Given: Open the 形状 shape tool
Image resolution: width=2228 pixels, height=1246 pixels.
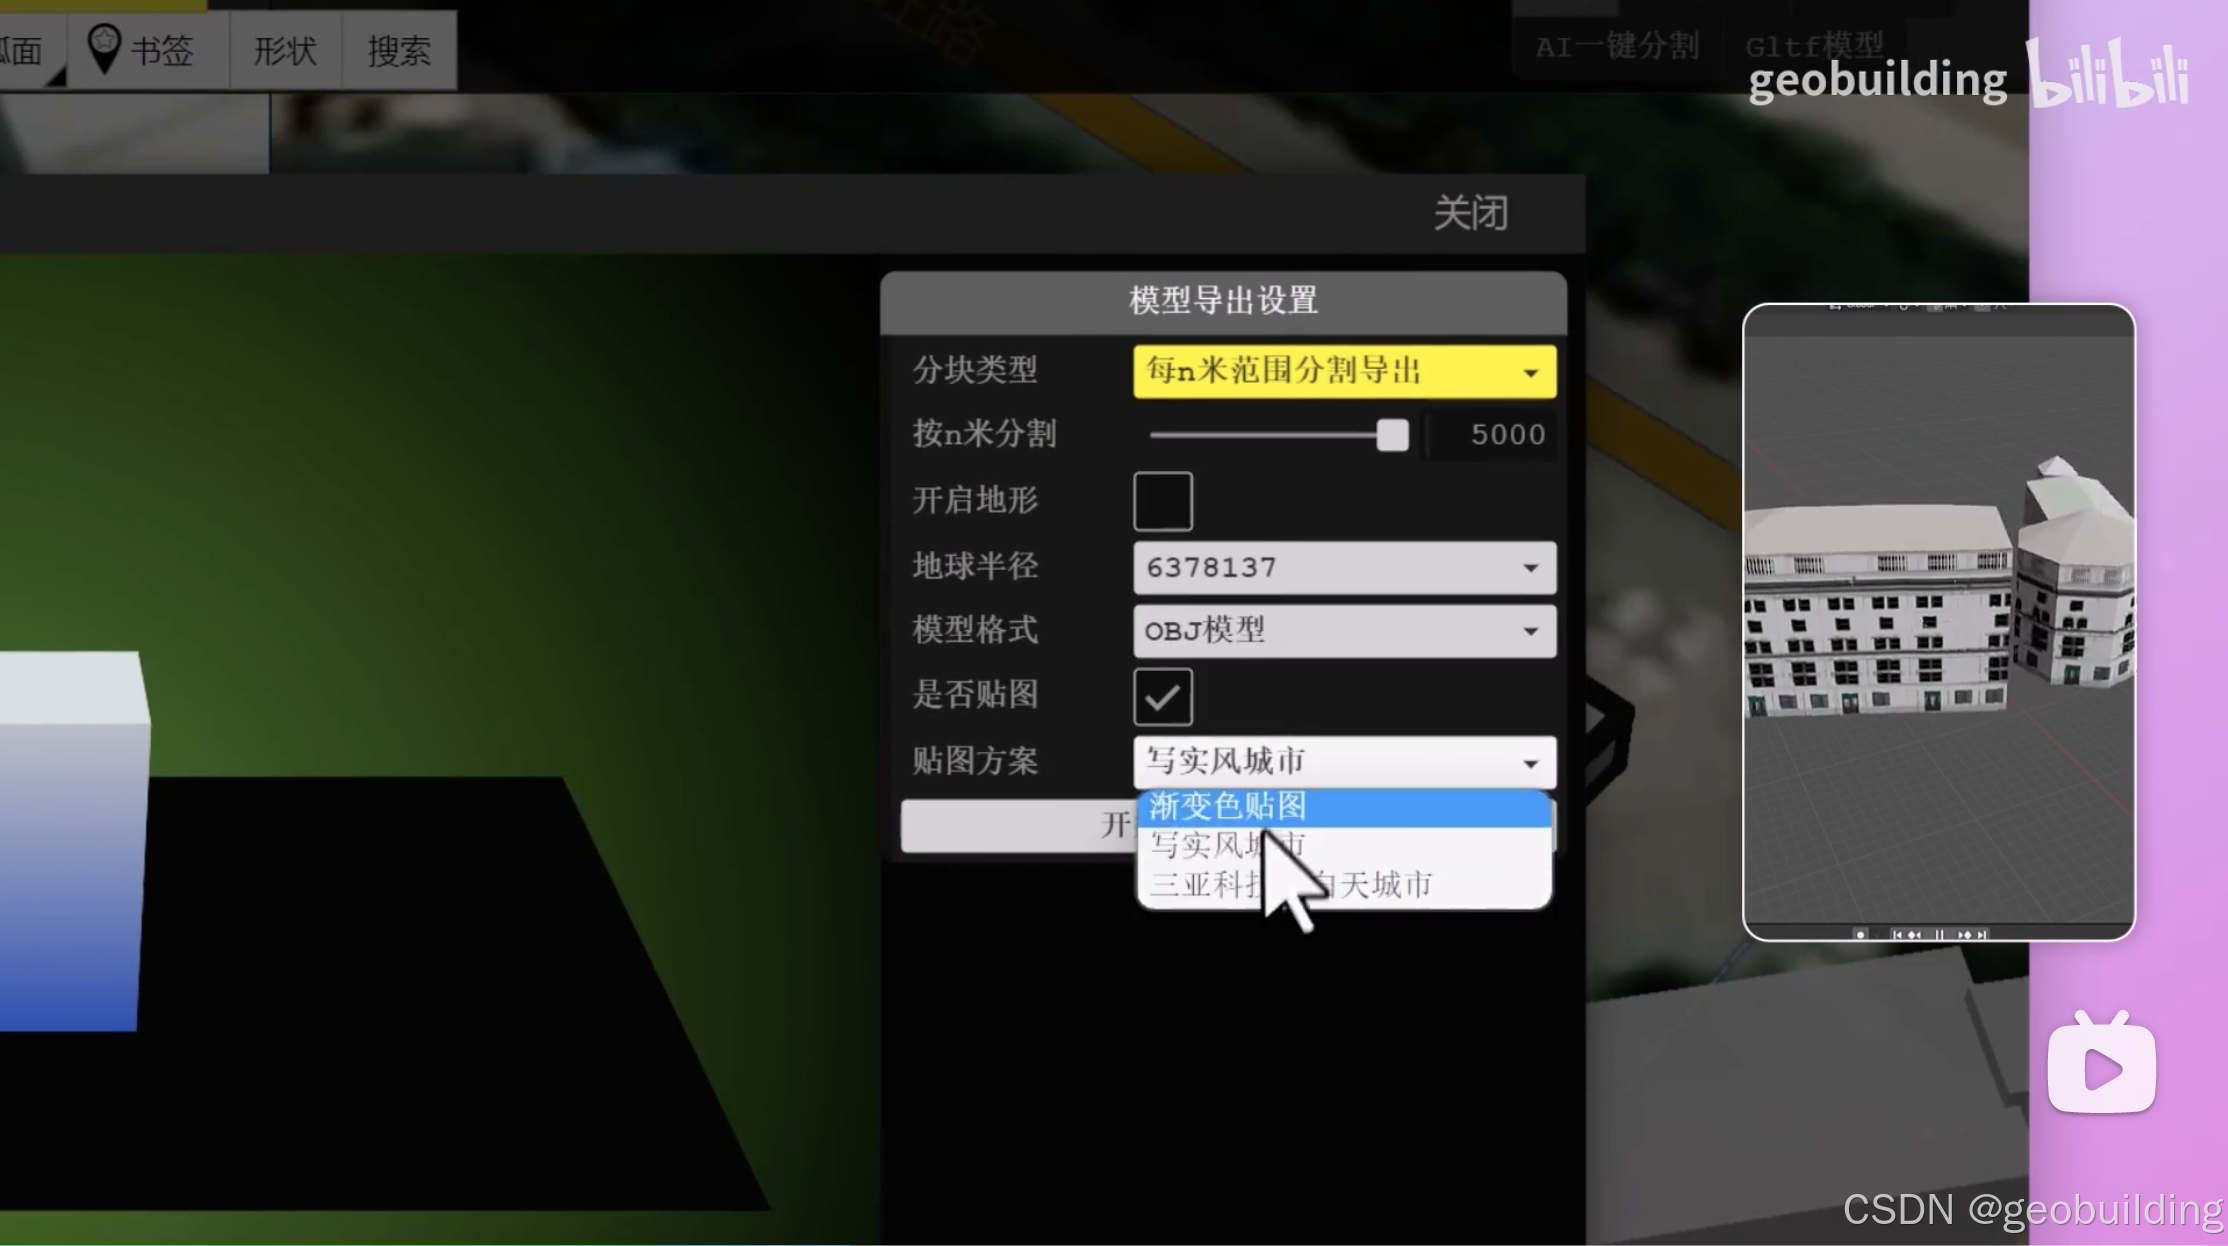Looking at the screenshot, I should coord(285,50).
